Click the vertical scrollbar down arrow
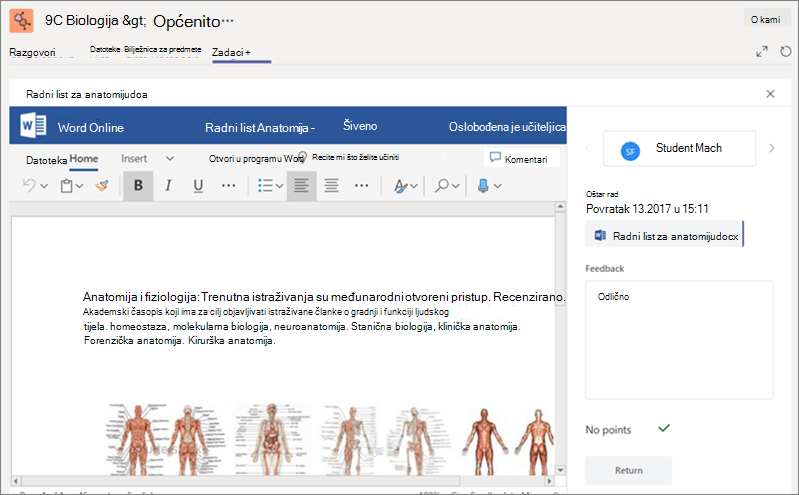This screenshot has height=495, width=799. tap(560, 470)
